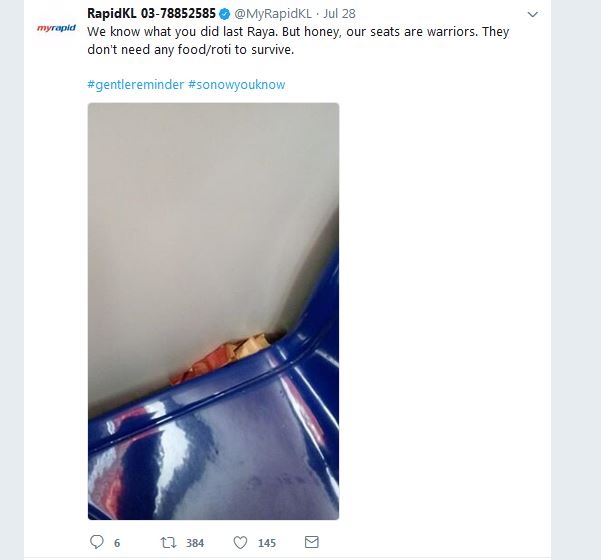601x560 pixels.
Task: Click the blue verified badge
Action: 225,14
